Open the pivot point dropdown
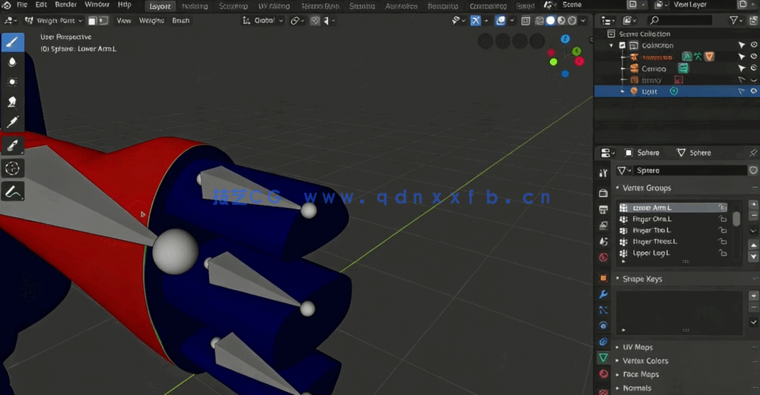The image size is (760, 395). click(296, 21)
